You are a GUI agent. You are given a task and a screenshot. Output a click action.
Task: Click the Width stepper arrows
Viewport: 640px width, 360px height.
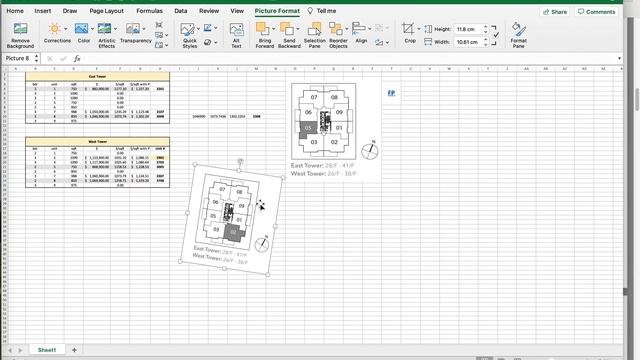pos(486,42)
